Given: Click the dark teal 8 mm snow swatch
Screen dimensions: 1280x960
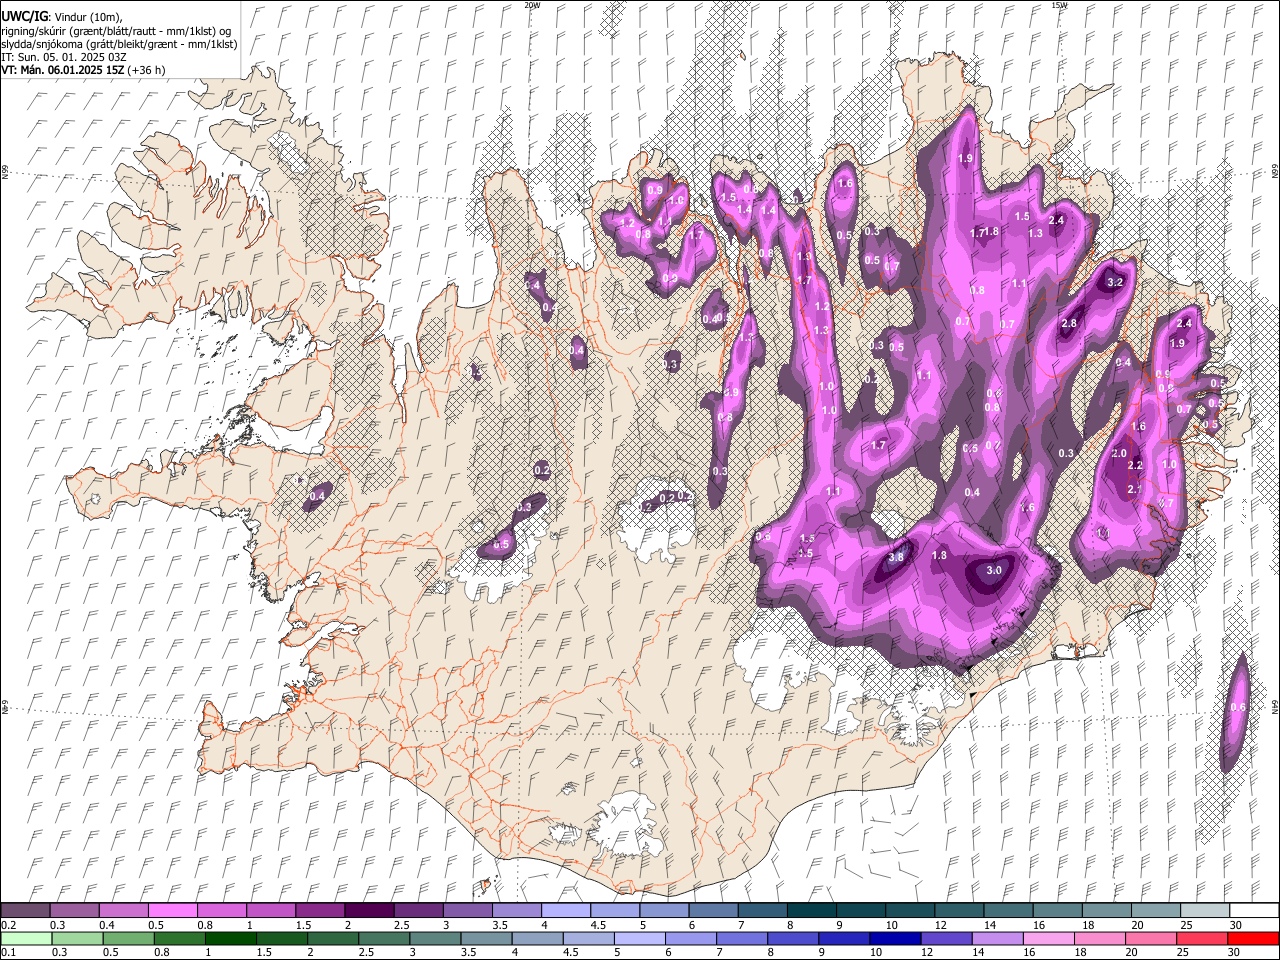Looking at the screenshot, I should pyautogui.click(x=811, y=910).
